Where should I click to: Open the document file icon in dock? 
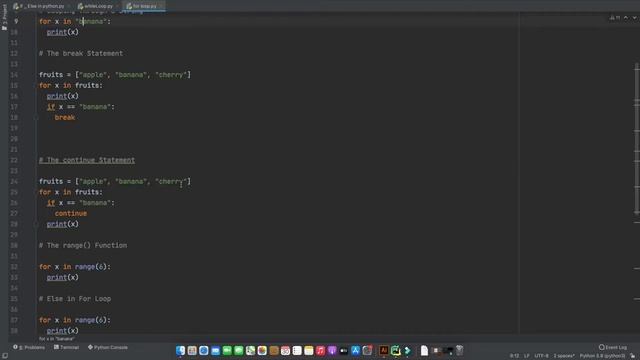coord(424,350)
